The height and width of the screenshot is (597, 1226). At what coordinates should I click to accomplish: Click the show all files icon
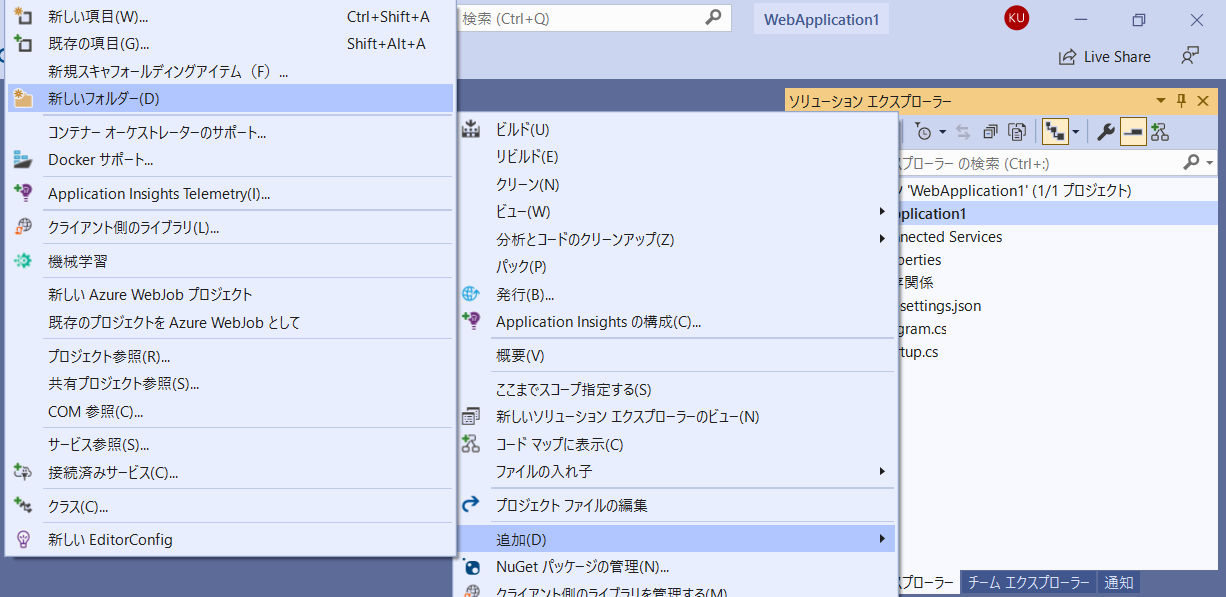(1017, 132)
